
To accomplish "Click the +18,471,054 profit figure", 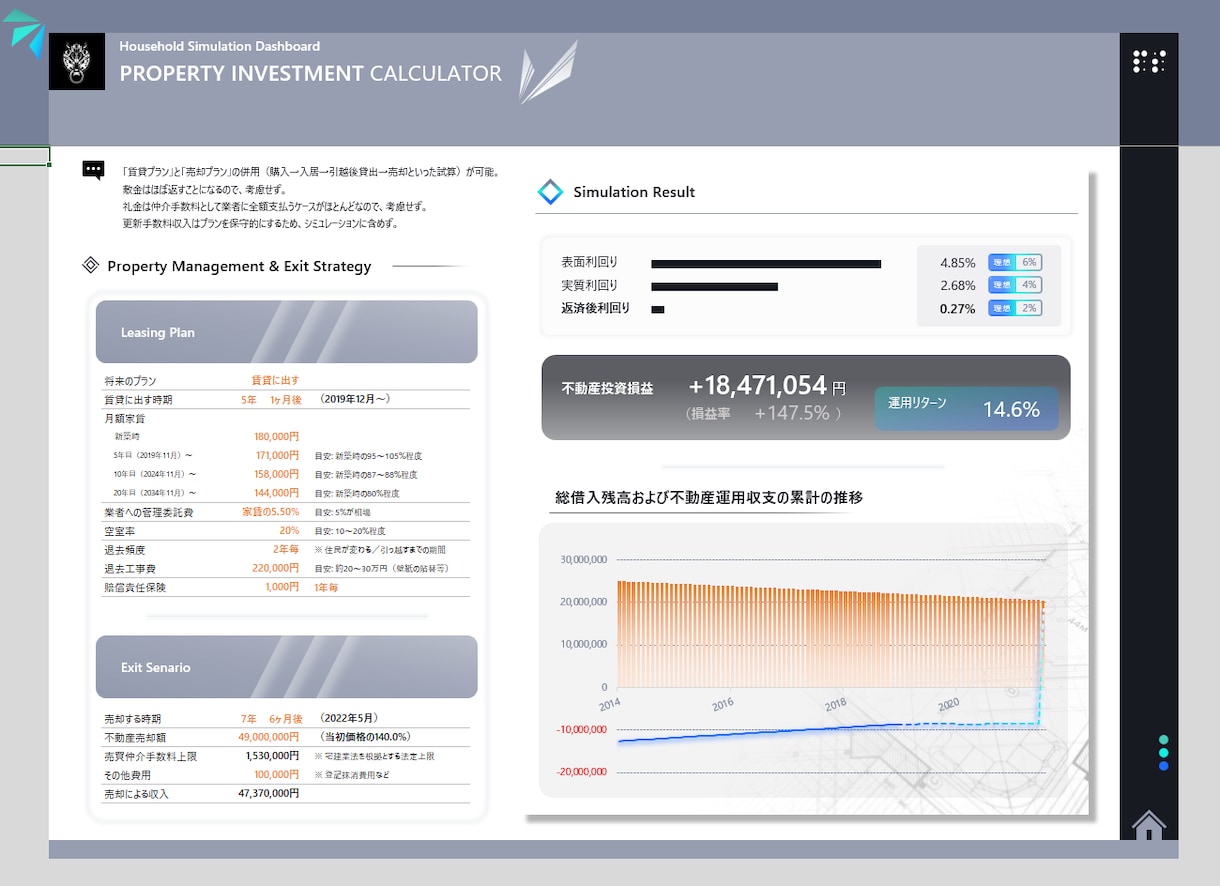I will coord(758,385).
